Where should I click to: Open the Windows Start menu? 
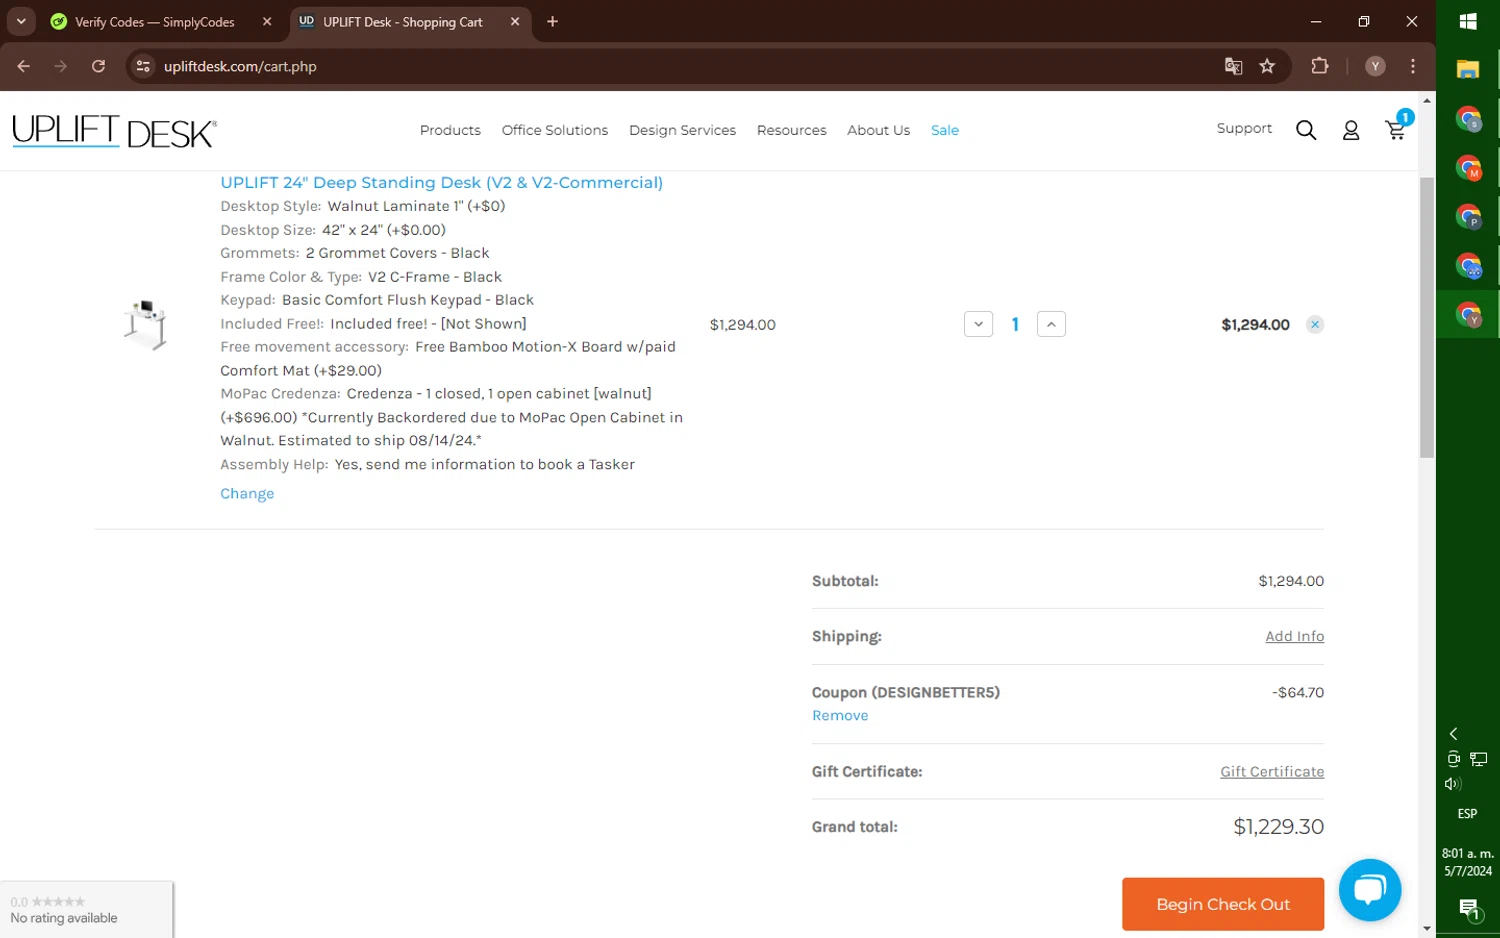(x=1468, y=21)
